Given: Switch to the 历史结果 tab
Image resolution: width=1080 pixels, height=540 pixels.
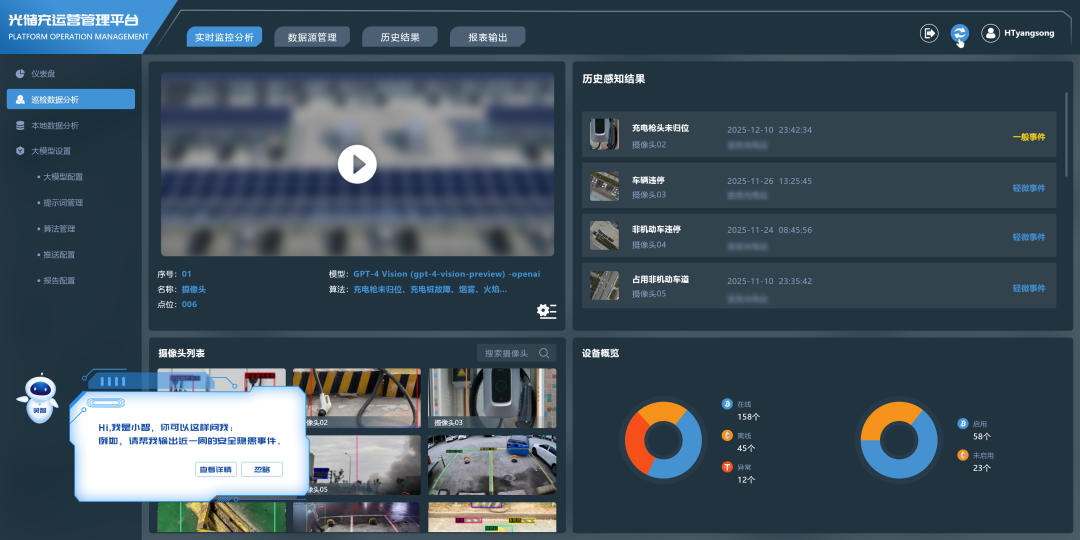Looking at the screenshot, I should (399, 37).
